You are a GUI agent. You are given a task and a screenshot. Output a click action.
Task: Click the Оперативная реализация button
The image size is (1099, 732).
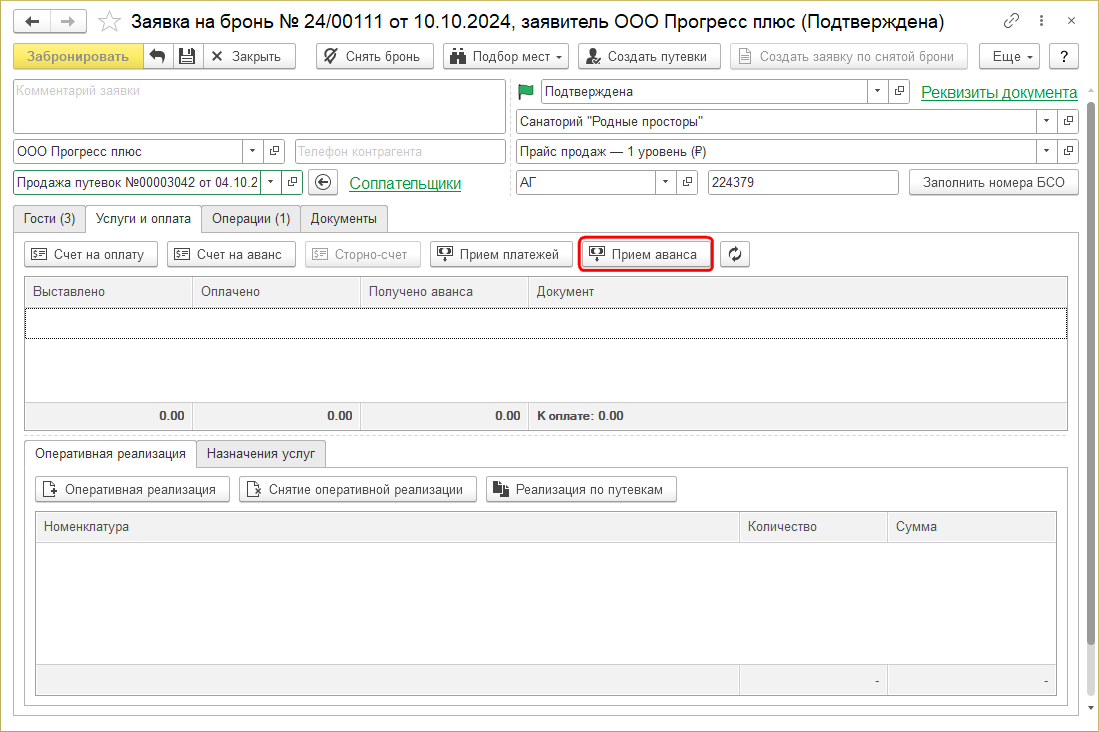tap(132, 489)
